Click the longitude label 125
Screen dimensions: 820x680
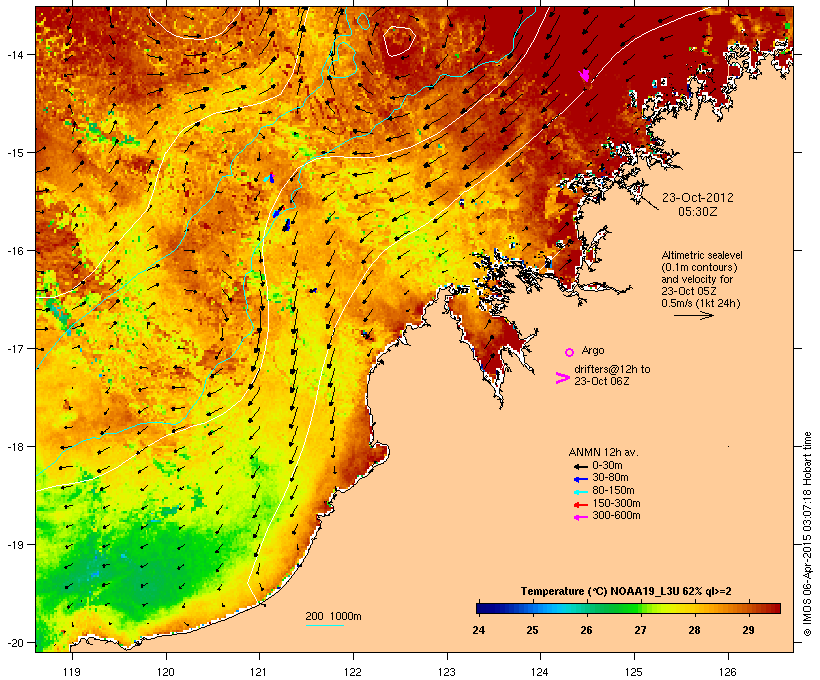[634, 672]
